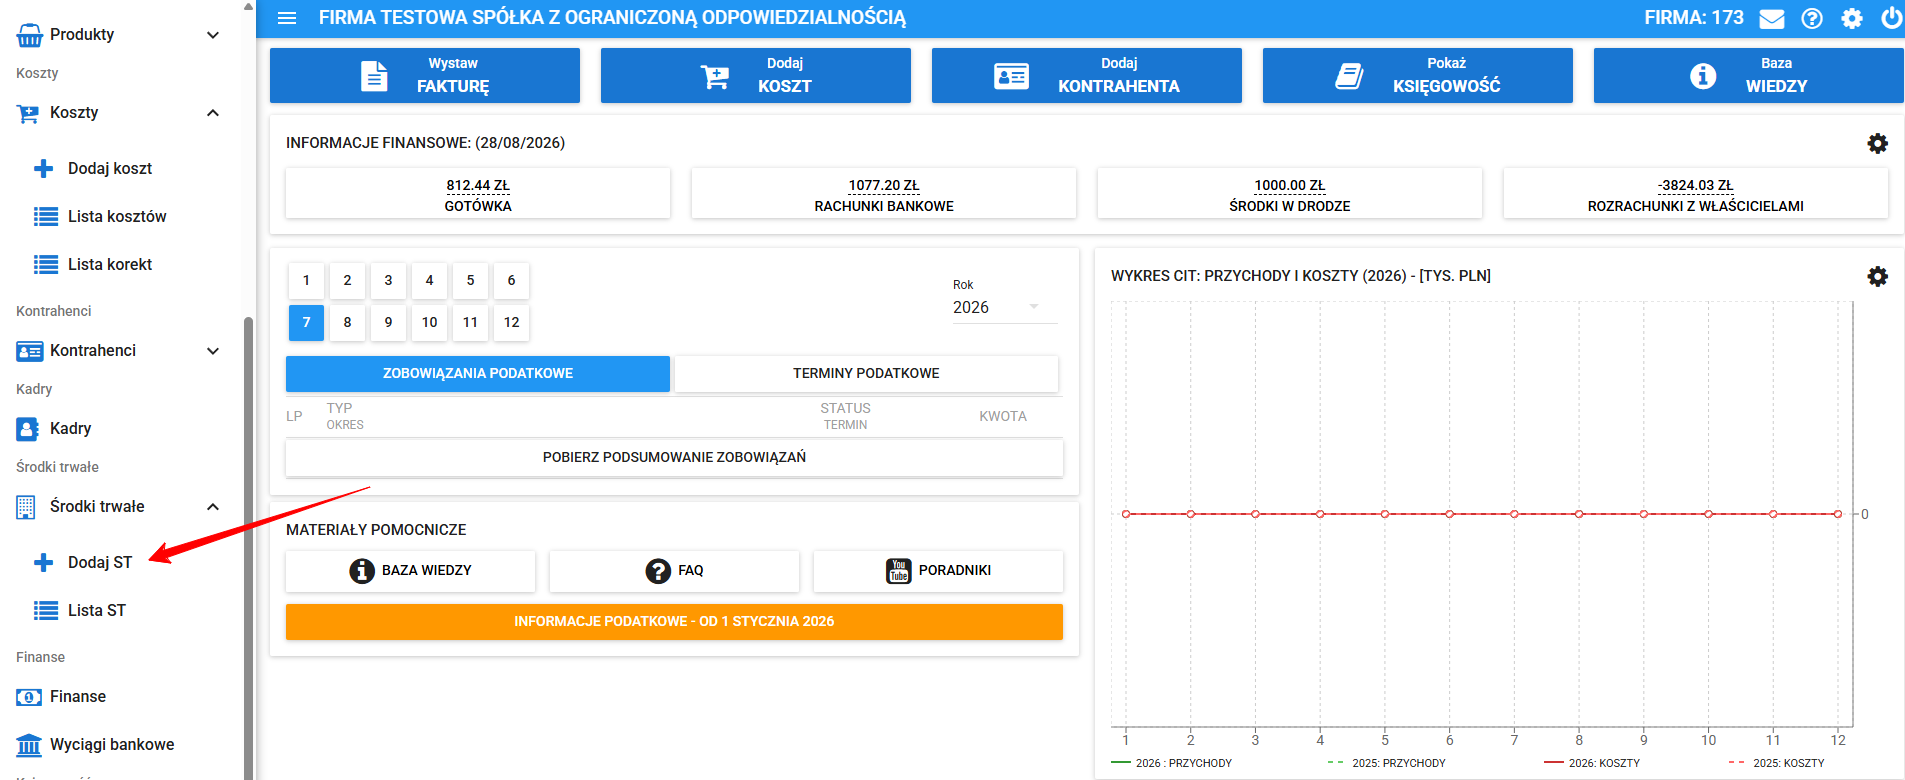Open the Rok 2026 year dropdown
Screen dimensions: 1905x780
[1004, 307]
